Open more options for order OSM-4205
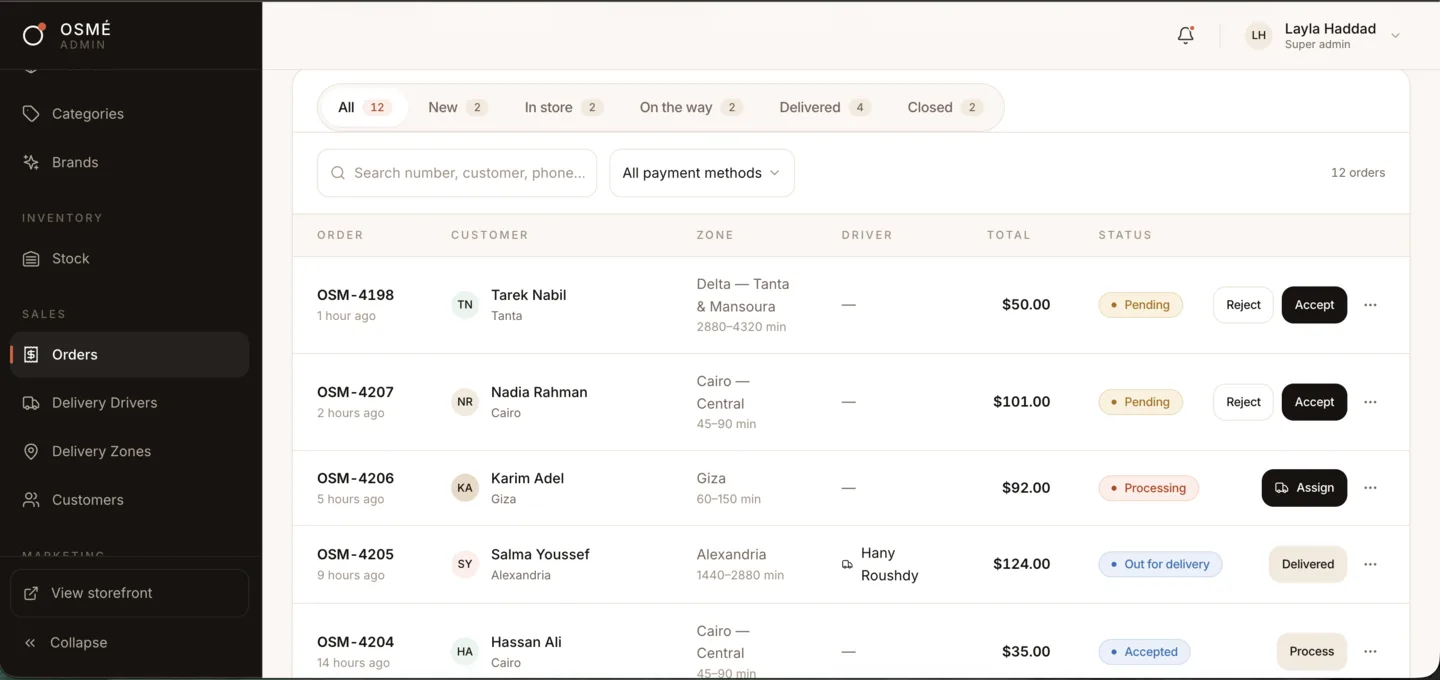This screenshot has height=680, width=1440. [x=1370, y=564]
